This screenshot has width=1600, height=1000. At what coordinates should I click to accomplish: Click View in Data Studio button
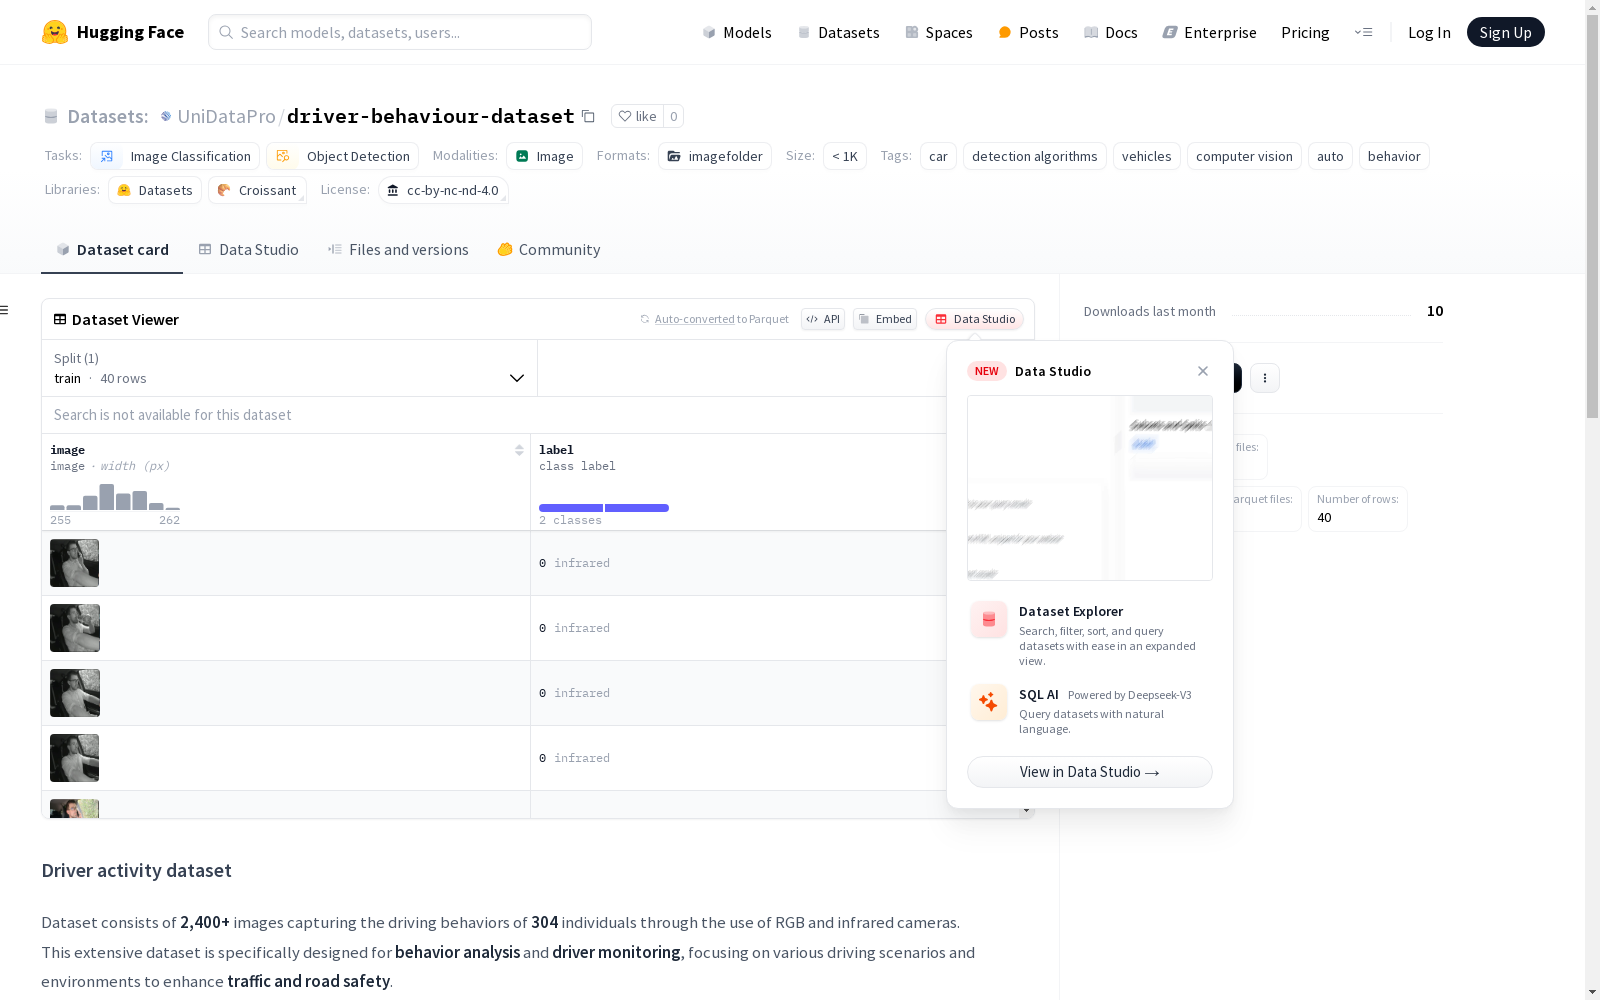(1089, 772)
